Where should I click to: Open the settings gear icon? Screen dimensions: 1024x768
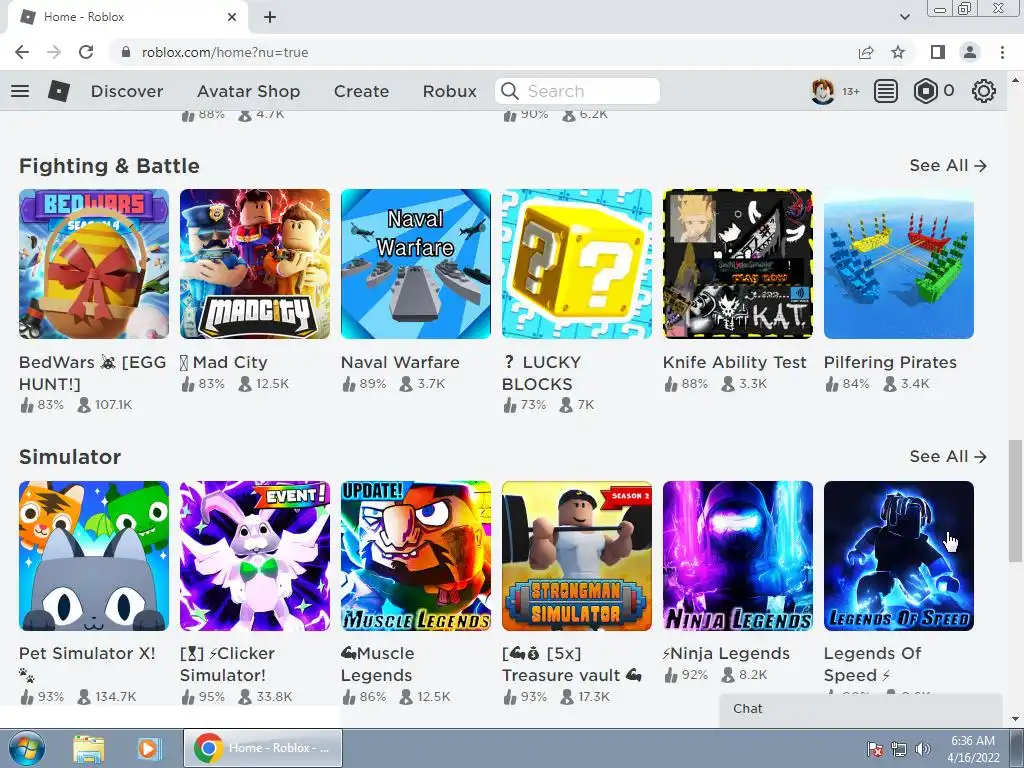point(984,91)
